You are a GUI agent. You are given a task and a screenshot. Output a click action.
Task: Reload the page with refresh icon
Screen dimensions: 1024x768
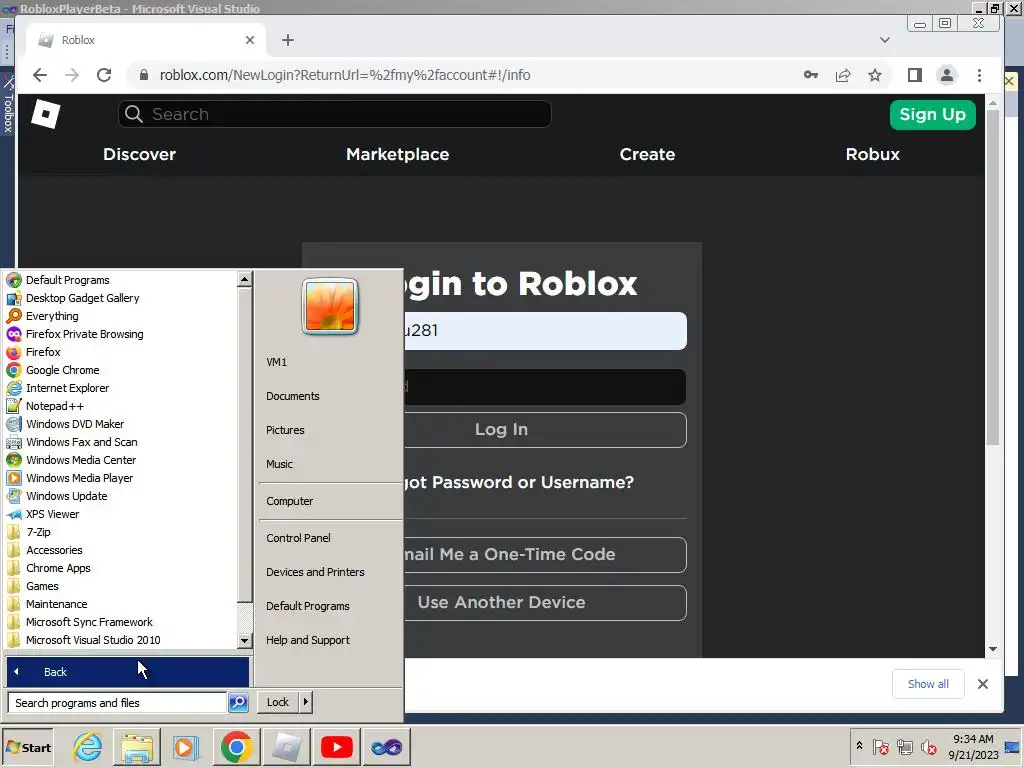[104, 75]
